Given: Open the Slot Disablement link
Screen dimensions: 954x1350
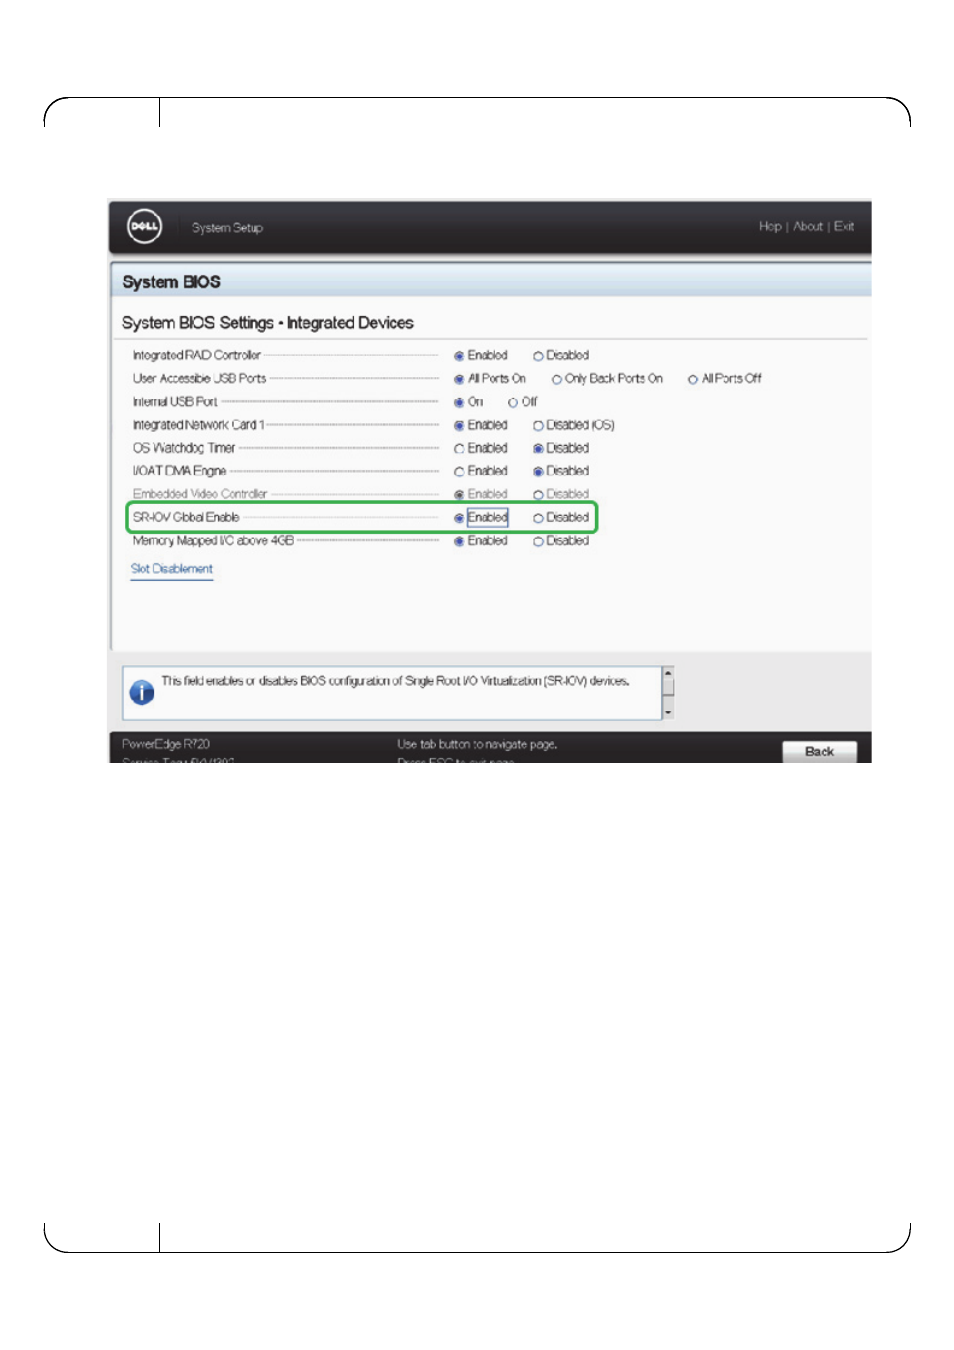Looking at the screenshot, I should click(172, 569).
